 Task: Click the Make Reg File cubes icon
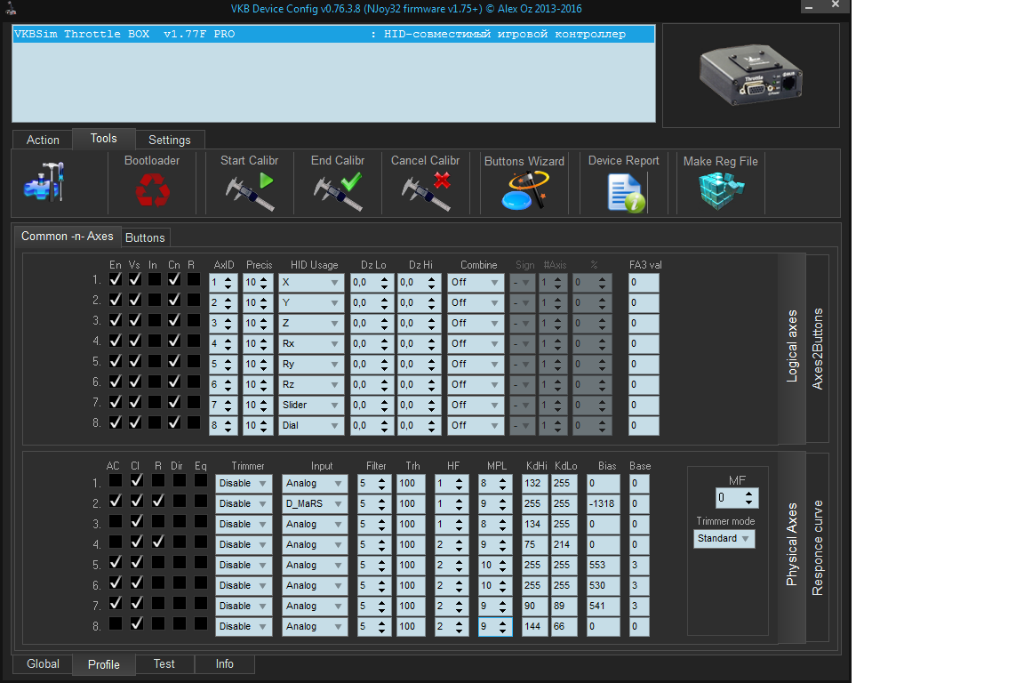click(x=721, y=190)
